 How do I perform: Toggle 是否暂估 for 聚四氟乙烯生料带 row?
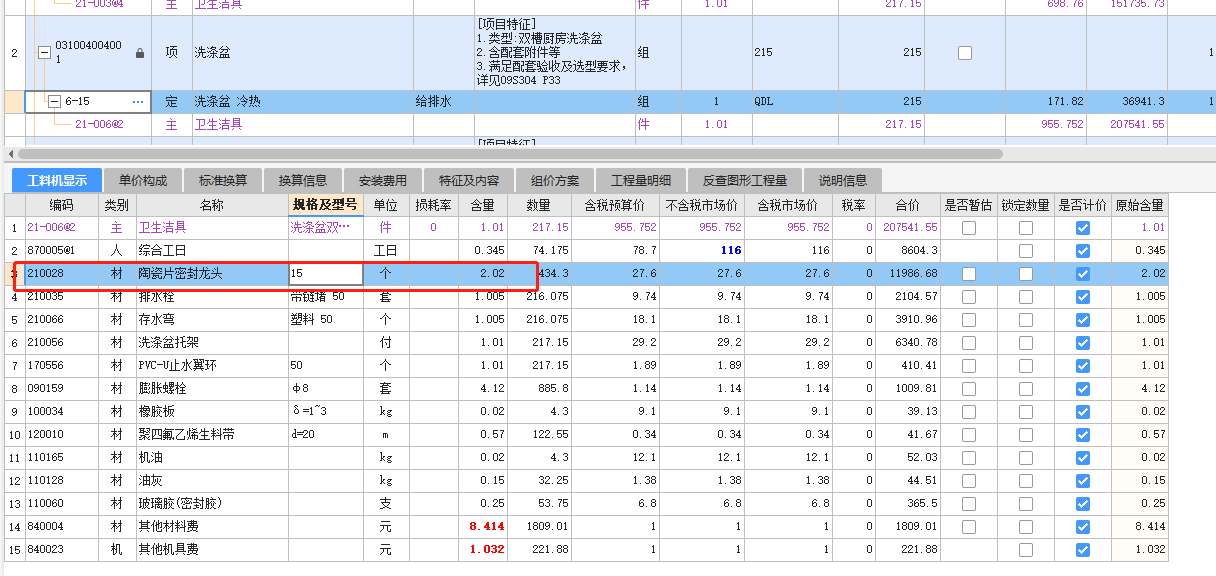(968, 435)
